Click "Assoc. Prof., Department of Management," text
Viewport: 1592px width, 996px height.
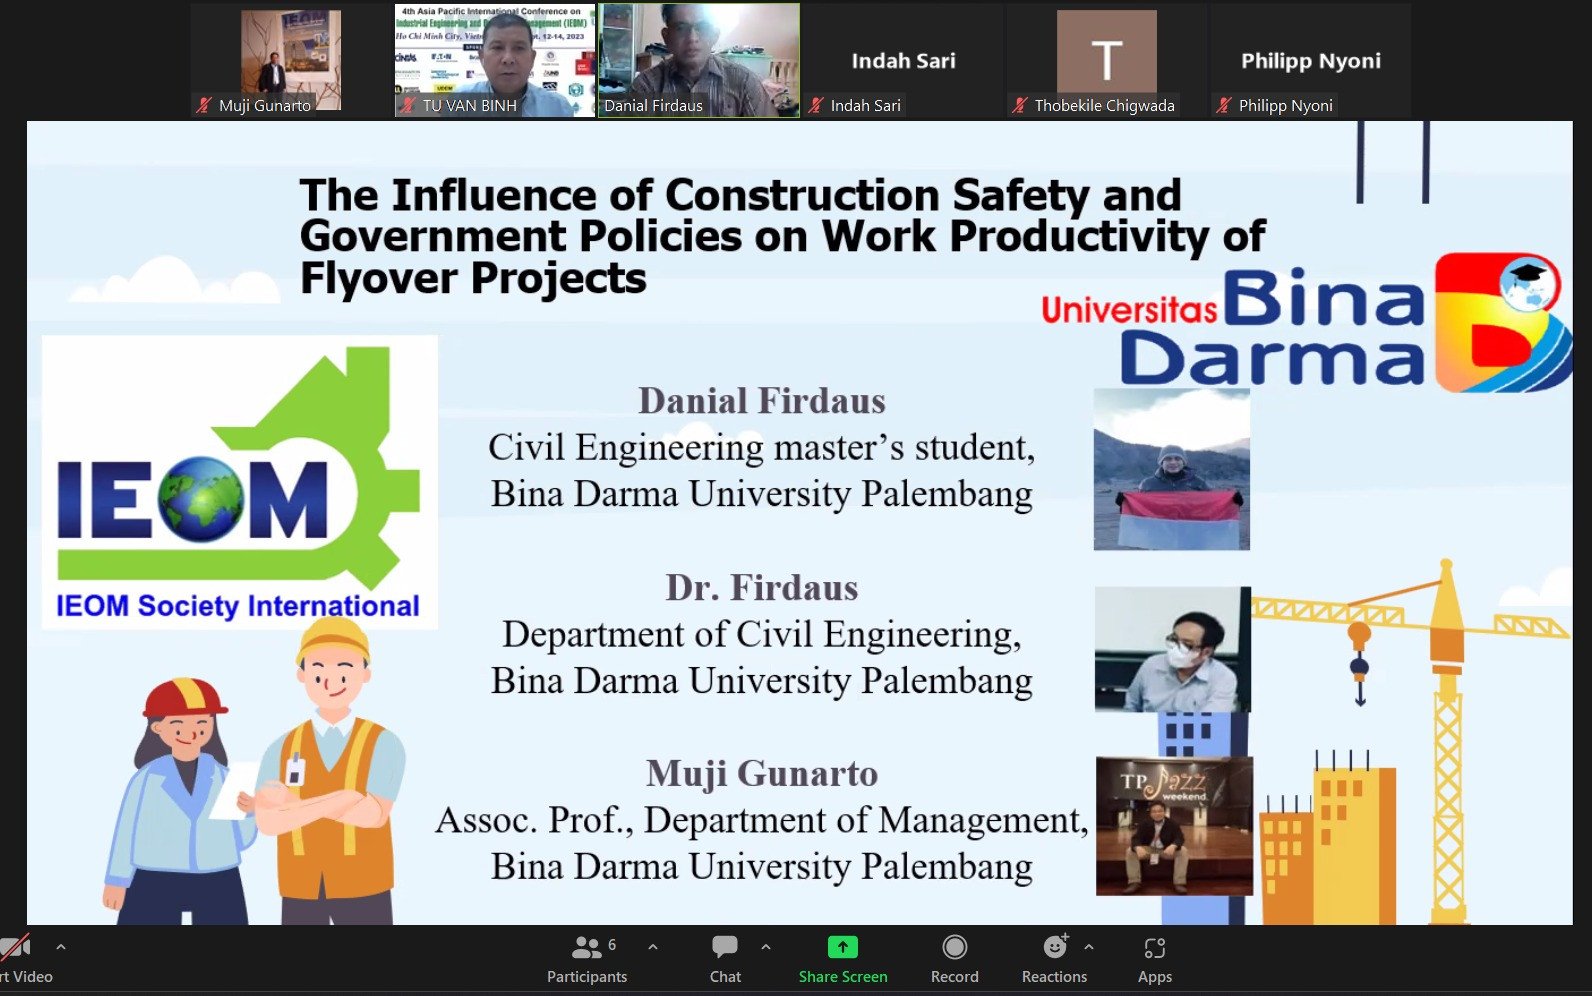(762, 821)
